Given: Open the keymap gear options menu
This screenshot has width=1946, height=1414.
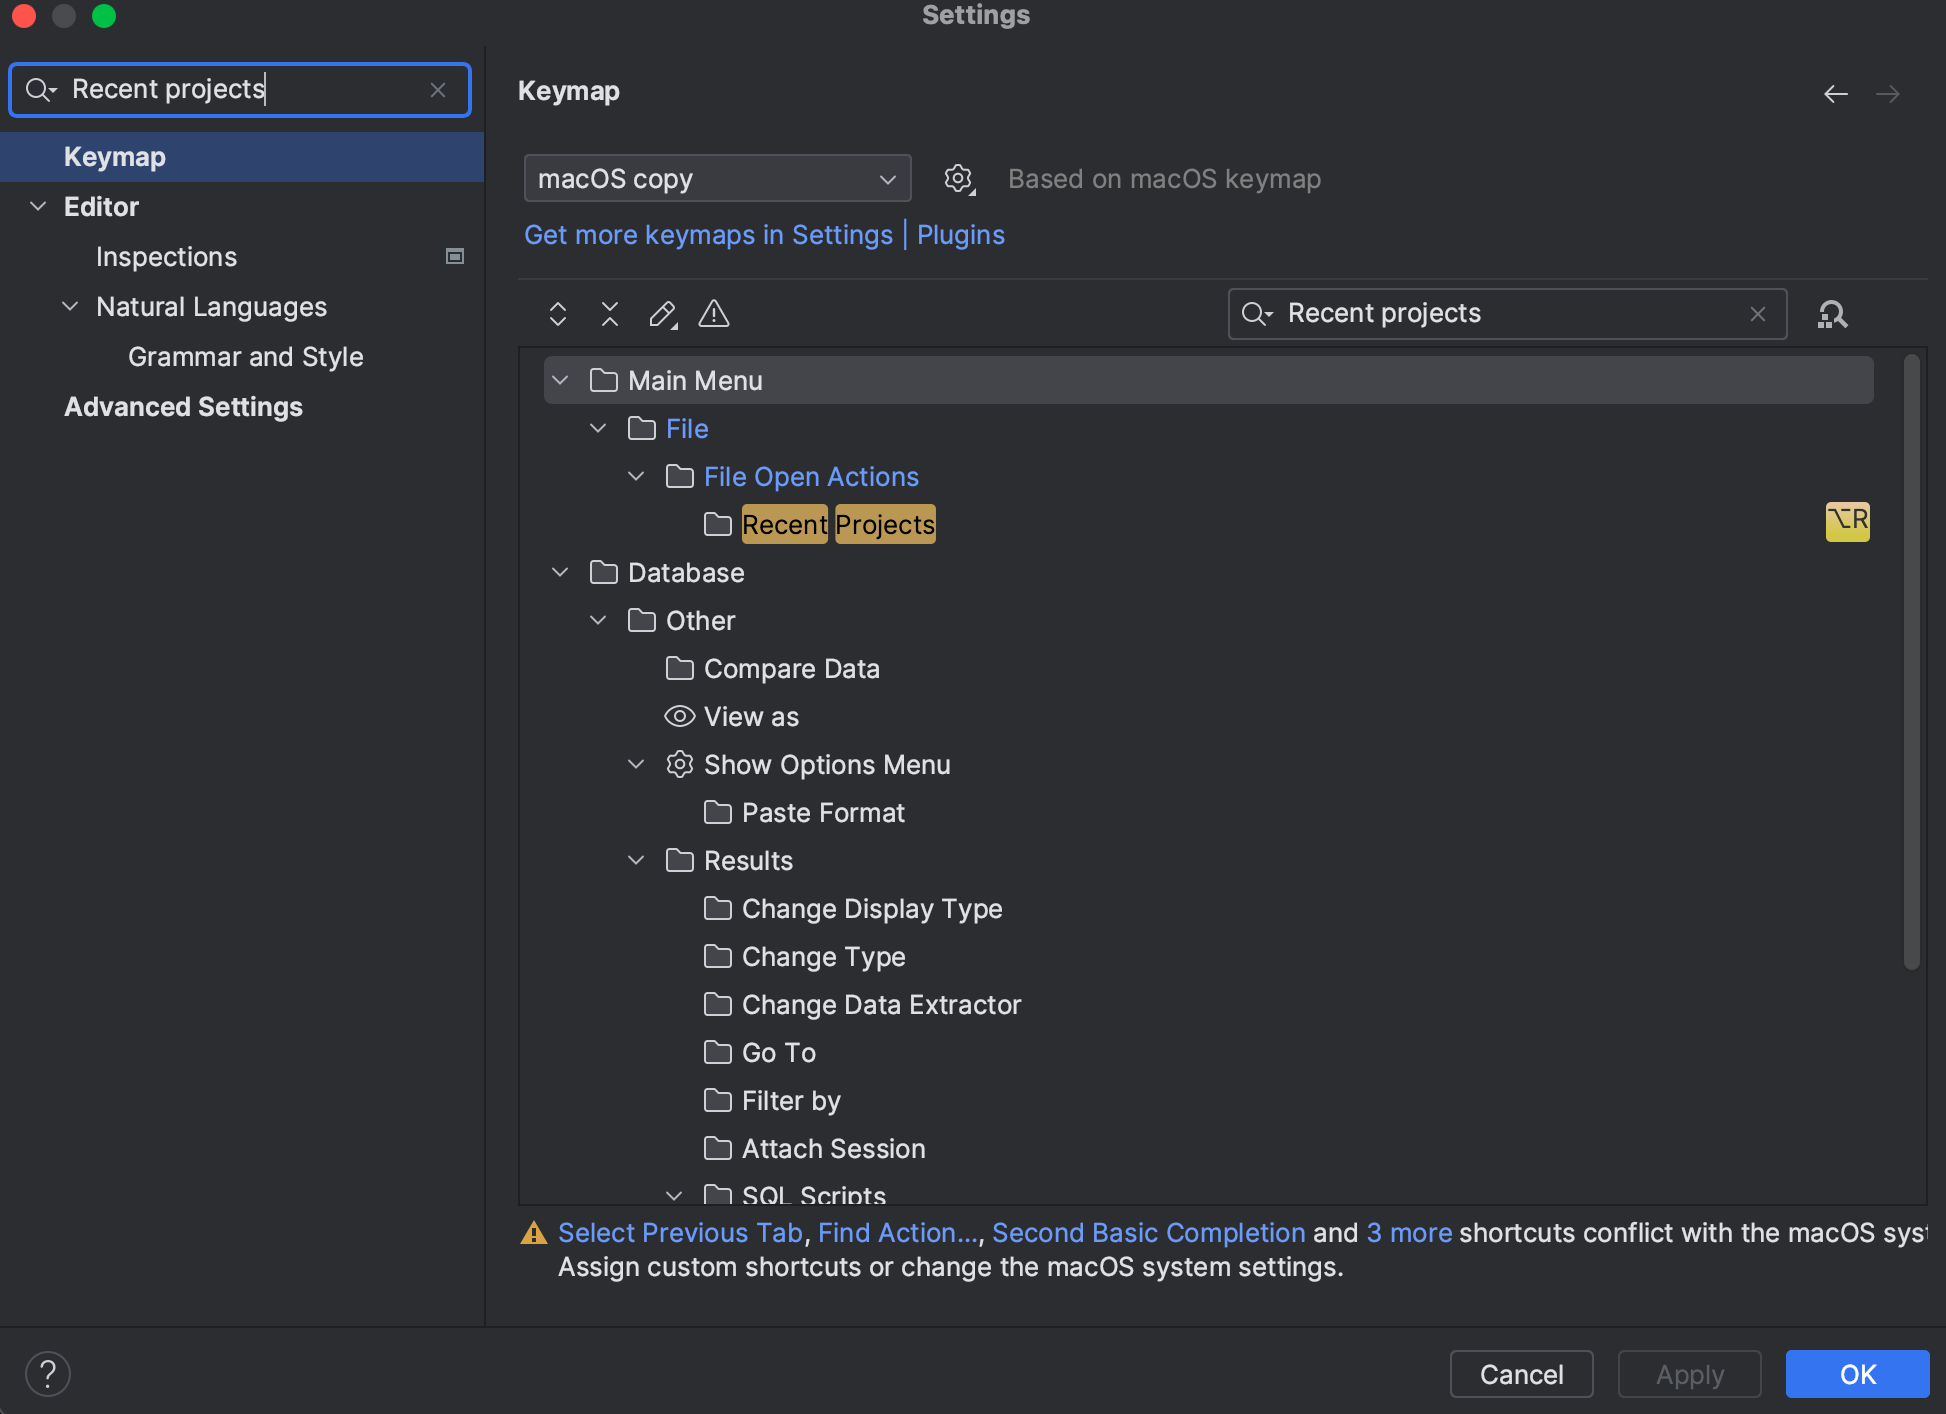Looking at the screenshot, I should 959,179.
